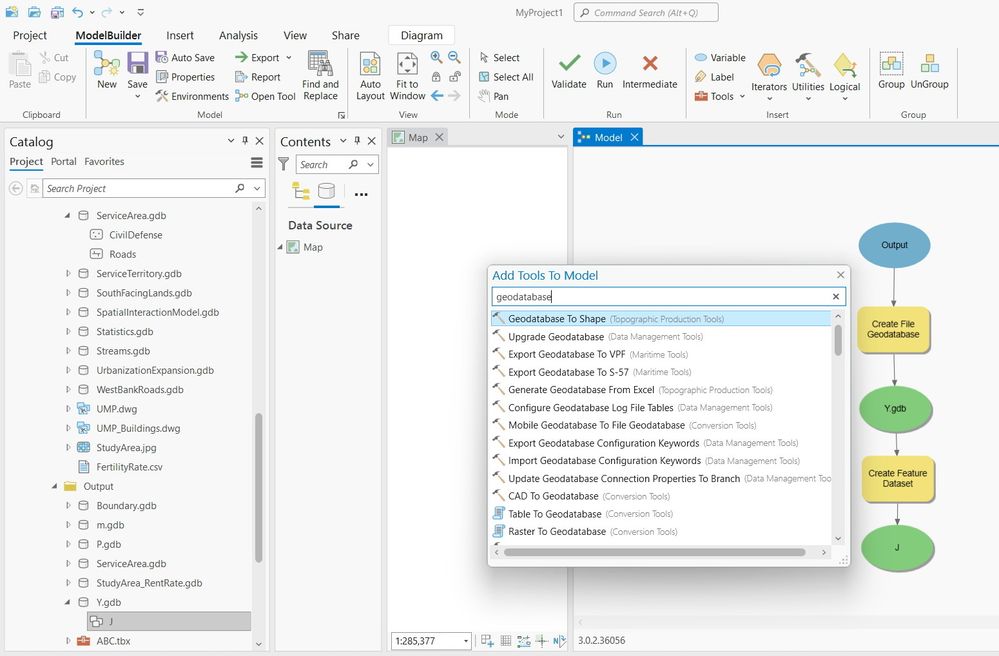This screenshot has width=999, height=656.
Task: Open the Share ribbon tab
Action: pyautogui.click(x=345, y=36)
